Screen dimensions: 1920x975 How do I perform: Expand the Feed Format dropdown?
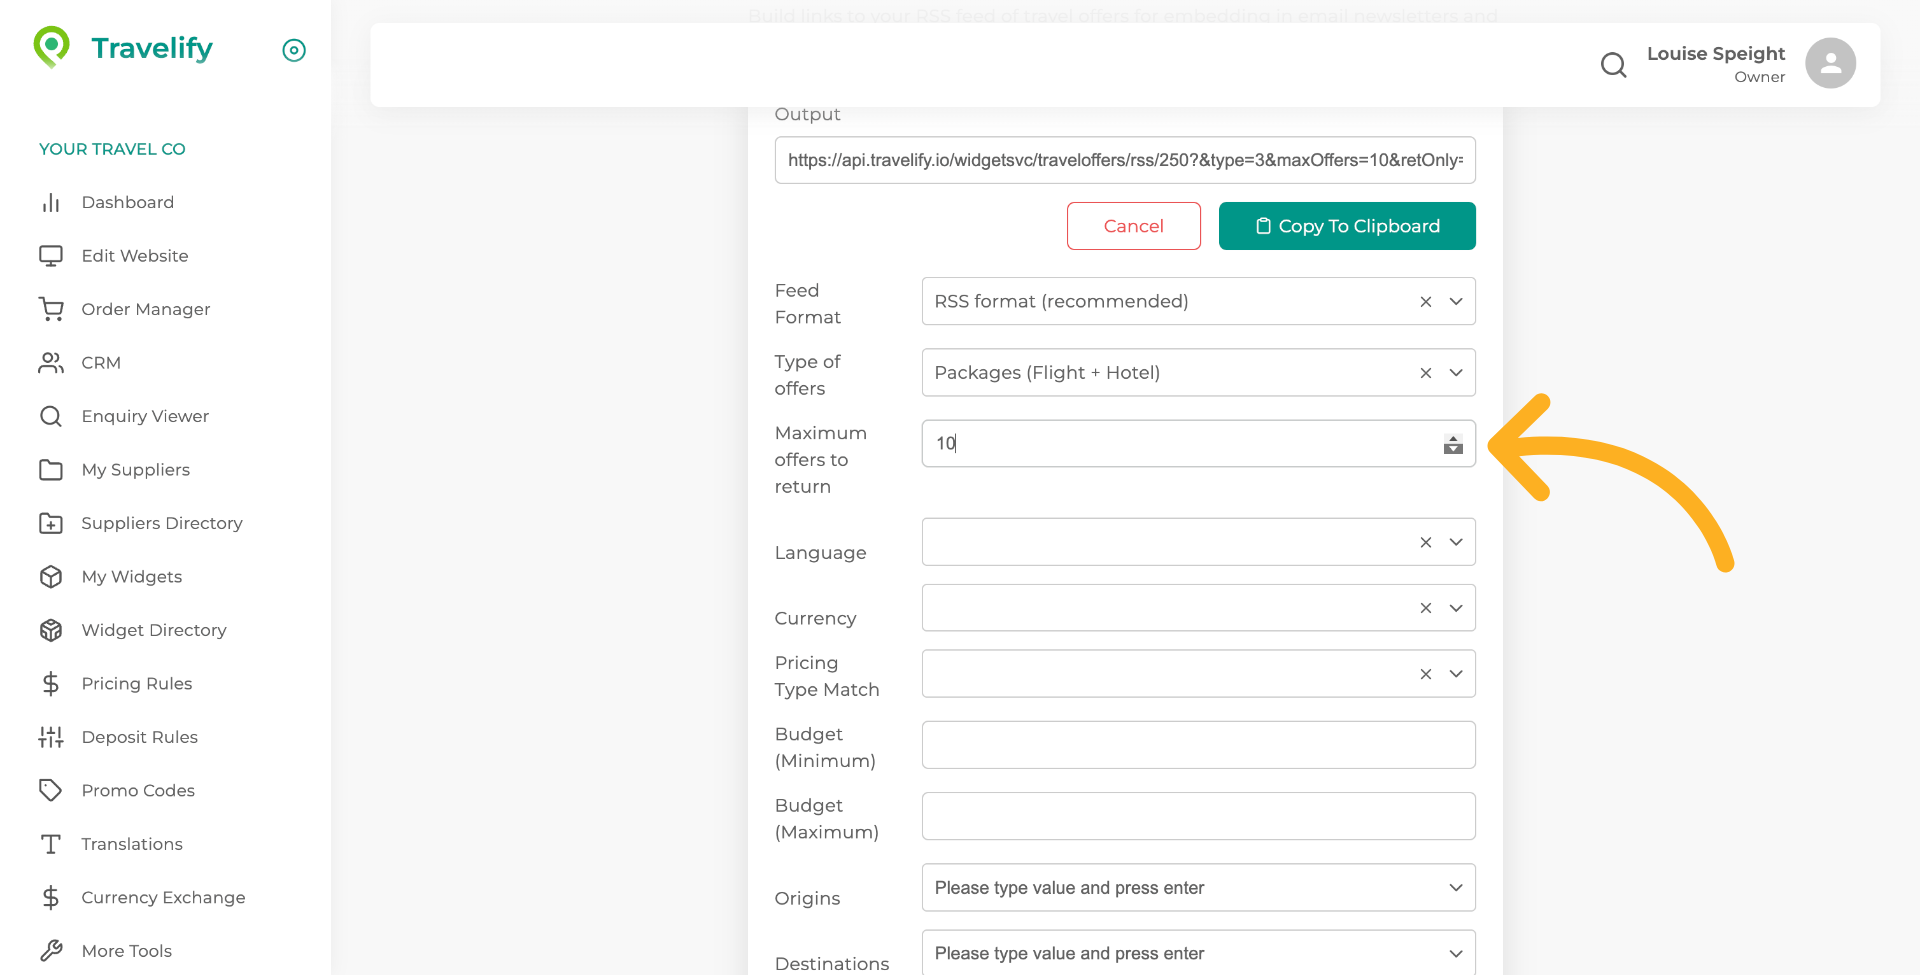click(1456, 302)
